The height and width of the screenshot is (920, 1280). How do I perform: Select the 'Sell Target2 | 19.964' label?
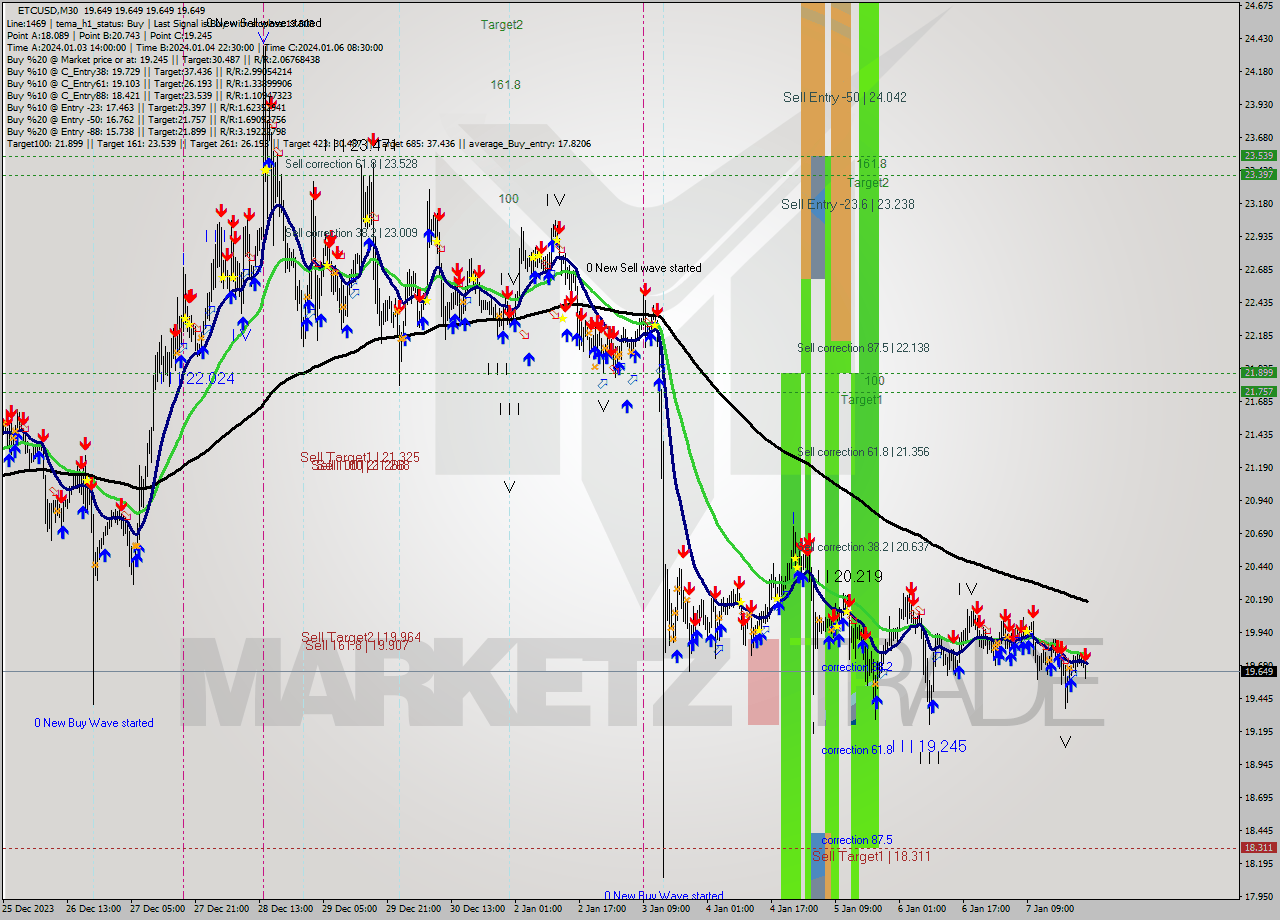pos(361,637)
